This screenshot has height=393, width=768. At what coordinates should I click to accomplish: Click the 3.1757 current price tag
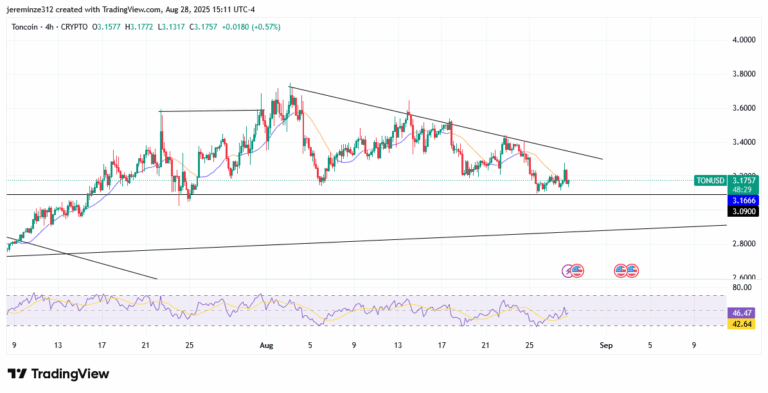(x=743, y=180)
